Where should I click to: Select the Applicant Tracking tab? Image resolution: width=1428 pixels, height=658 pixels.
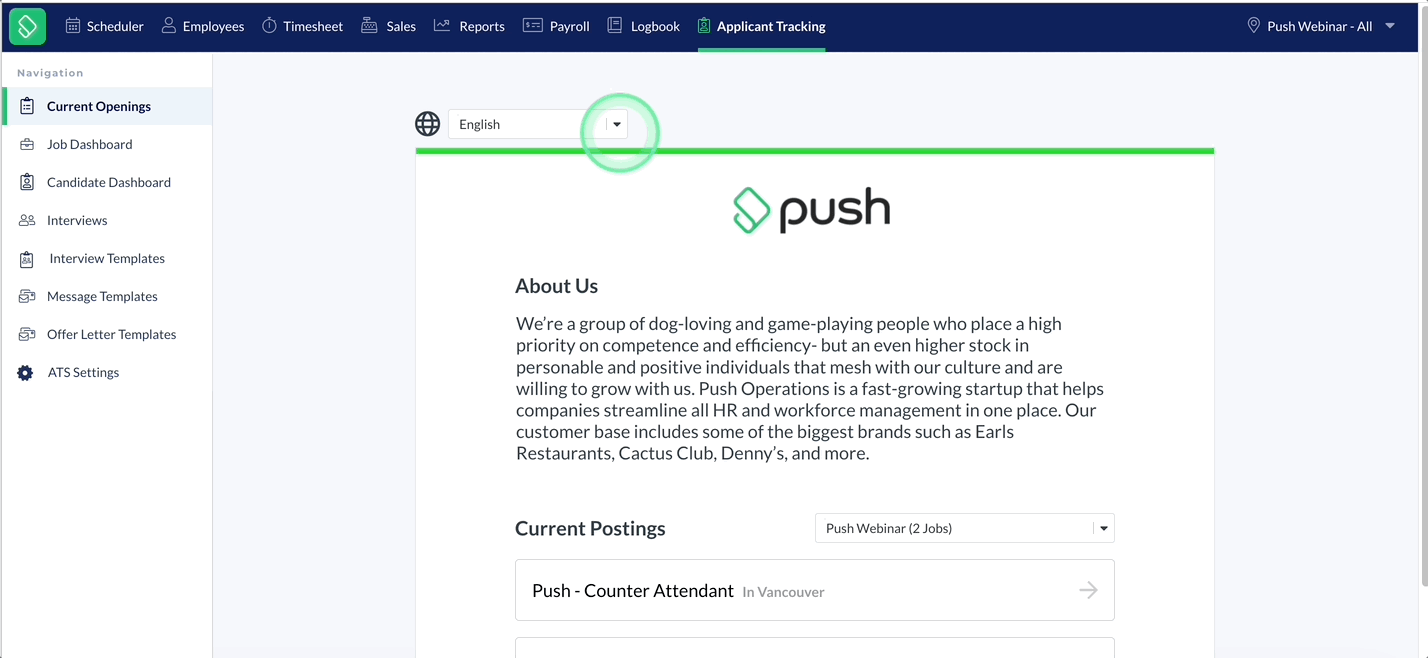tap(762, 26)
